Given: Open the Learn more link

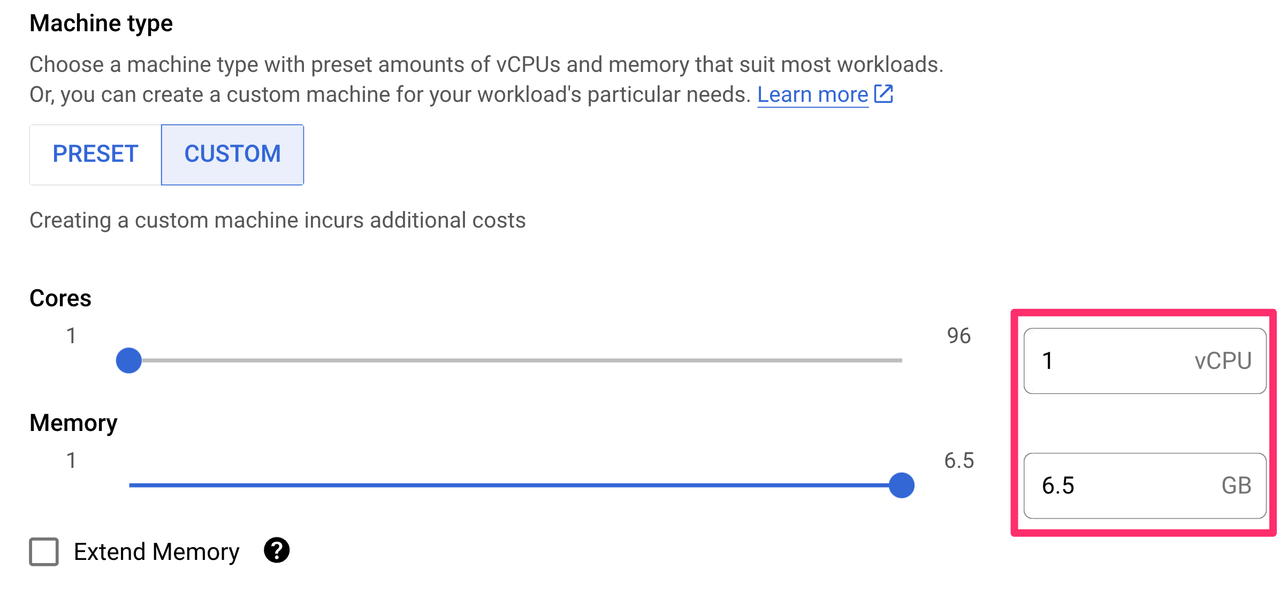Looking at the screenshot, I should pyautogui.click(x=812, y=94).
